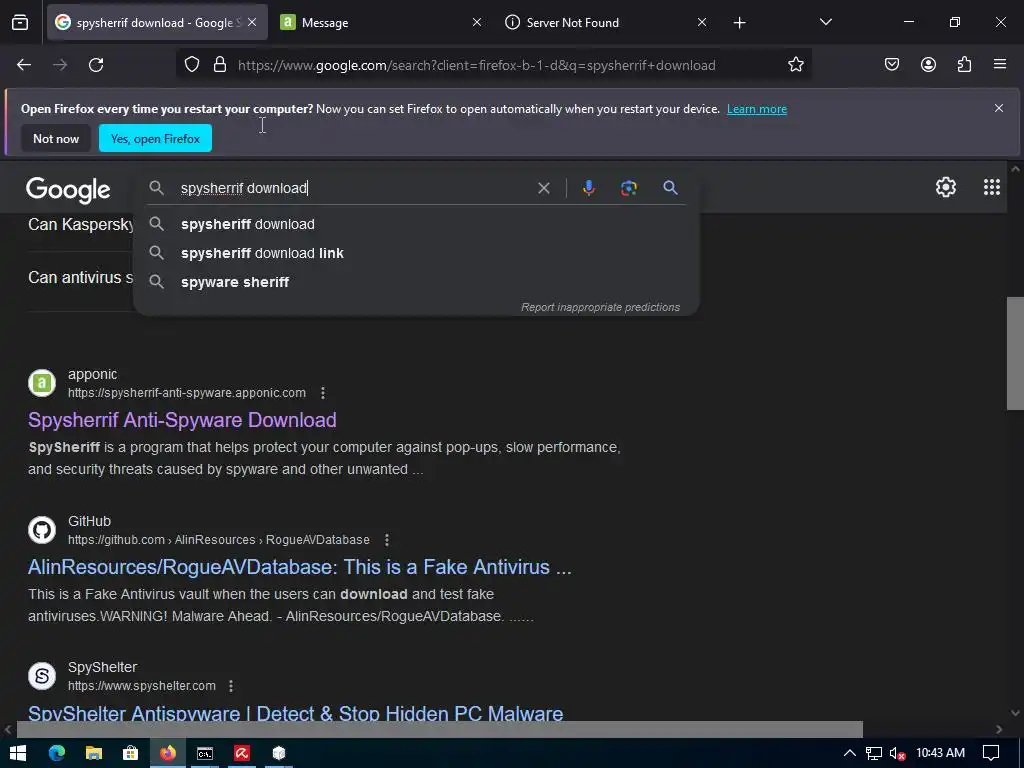1024x768 pixels.
Task: View site security lock information
Action: (220, 65)
